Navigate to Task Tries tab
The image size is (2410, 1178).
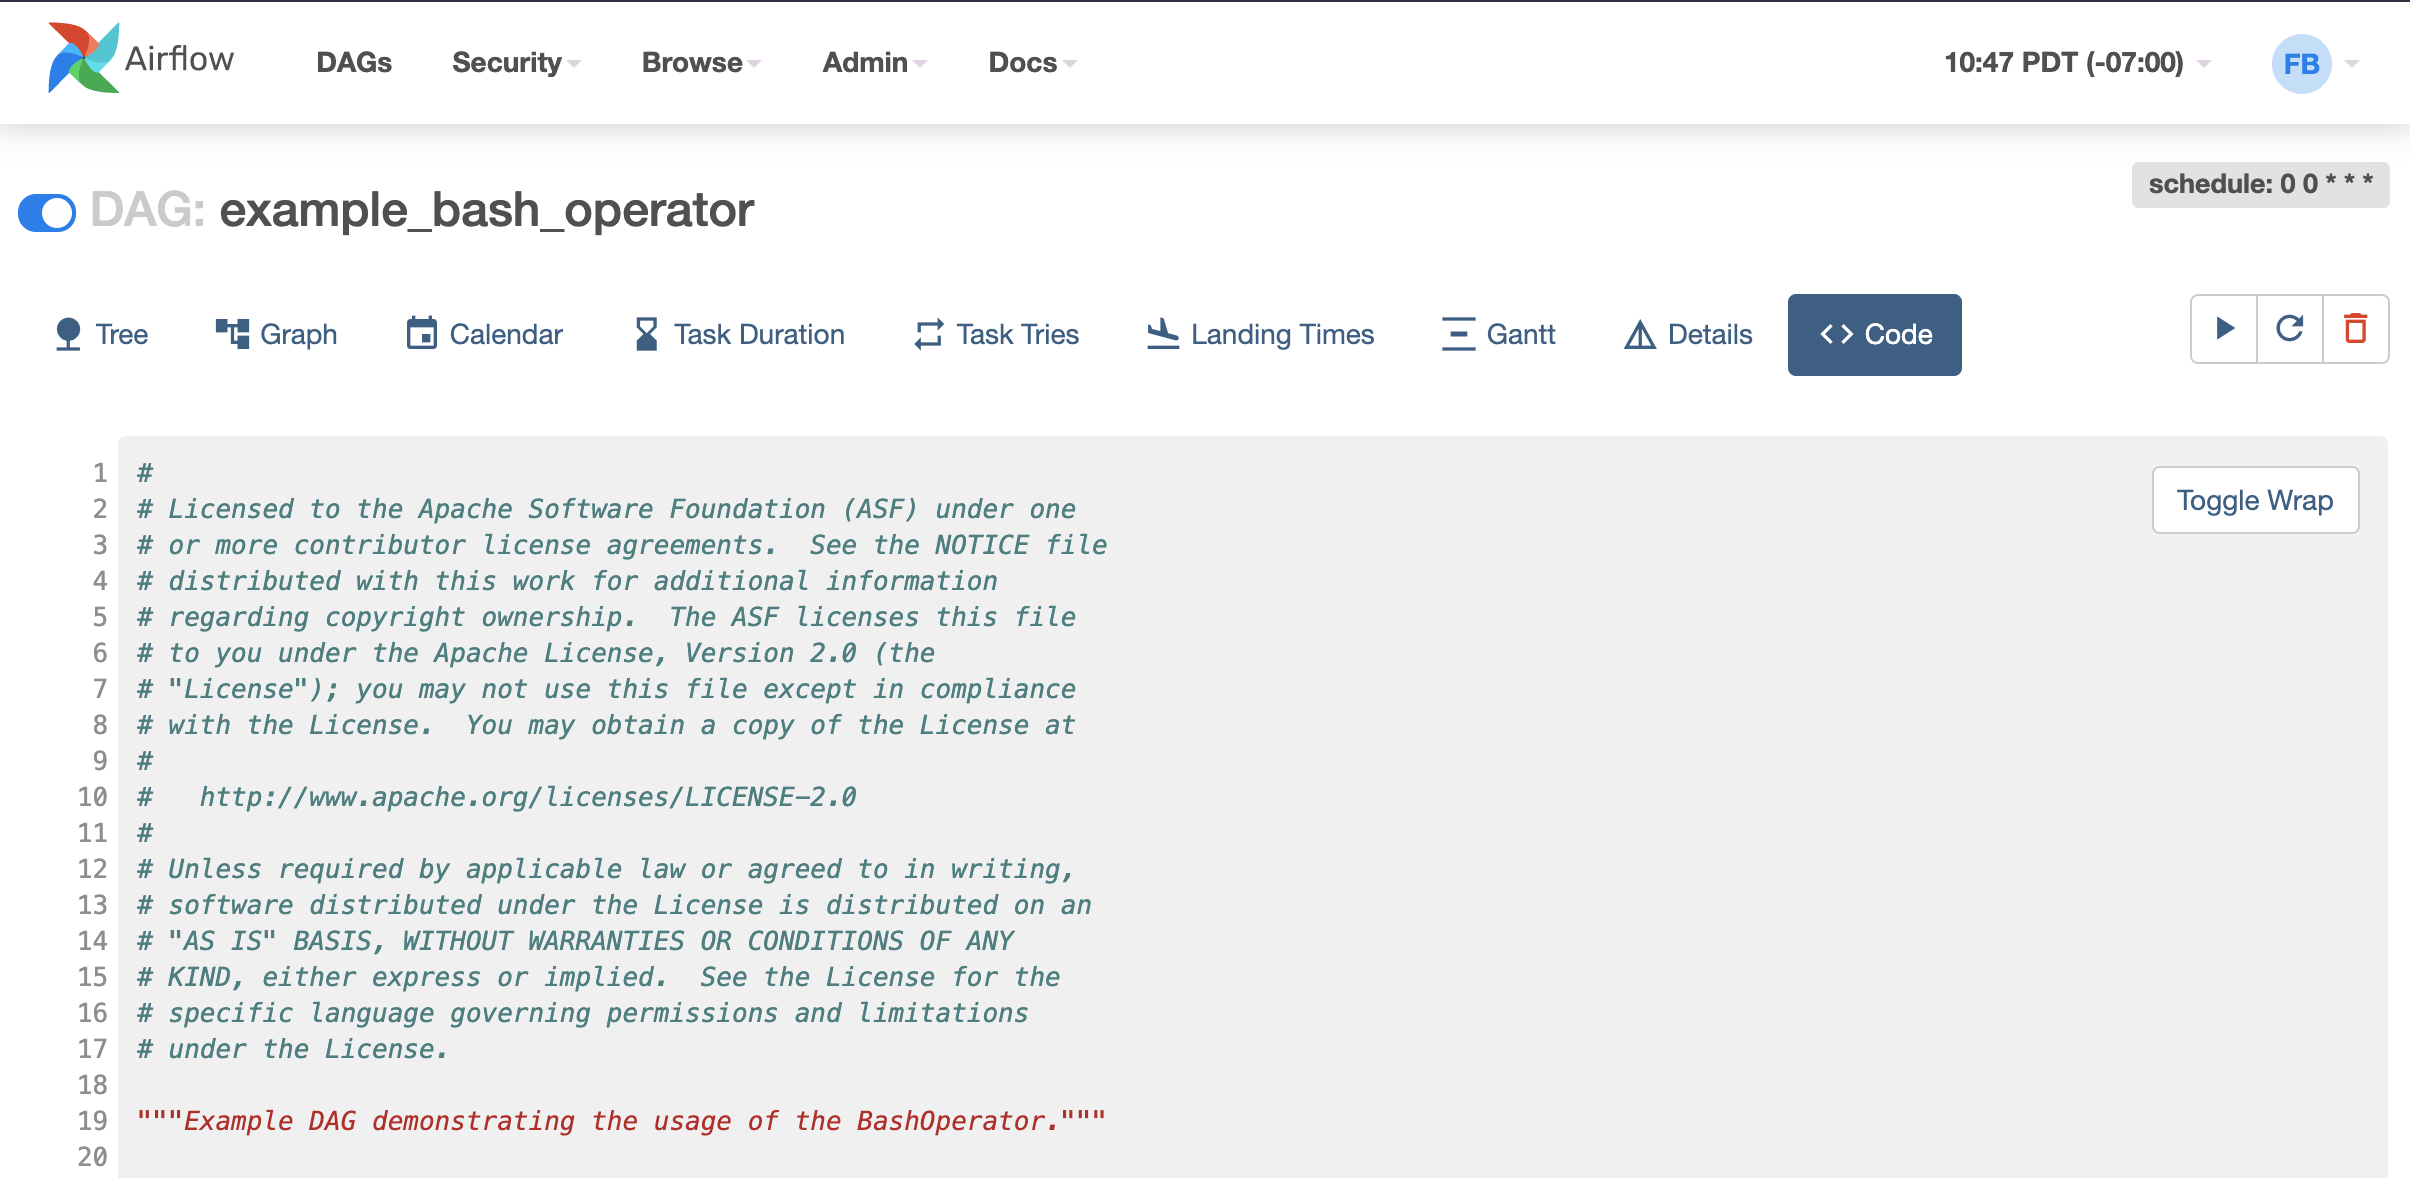click(x=998, y=334)
